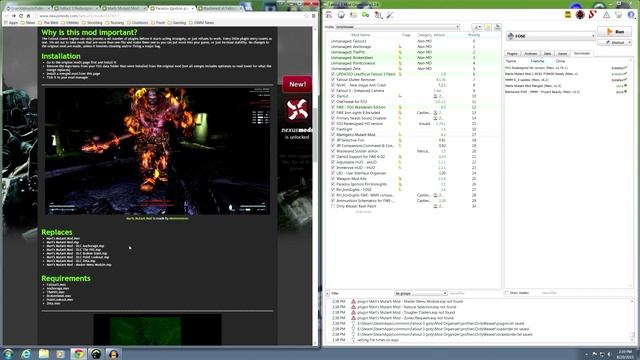Open the tools puzzle icon in Mod Organizer toolbar
The height and width of the screenshot is (360, 640).
pyautogui.click(x=378, y=15)
